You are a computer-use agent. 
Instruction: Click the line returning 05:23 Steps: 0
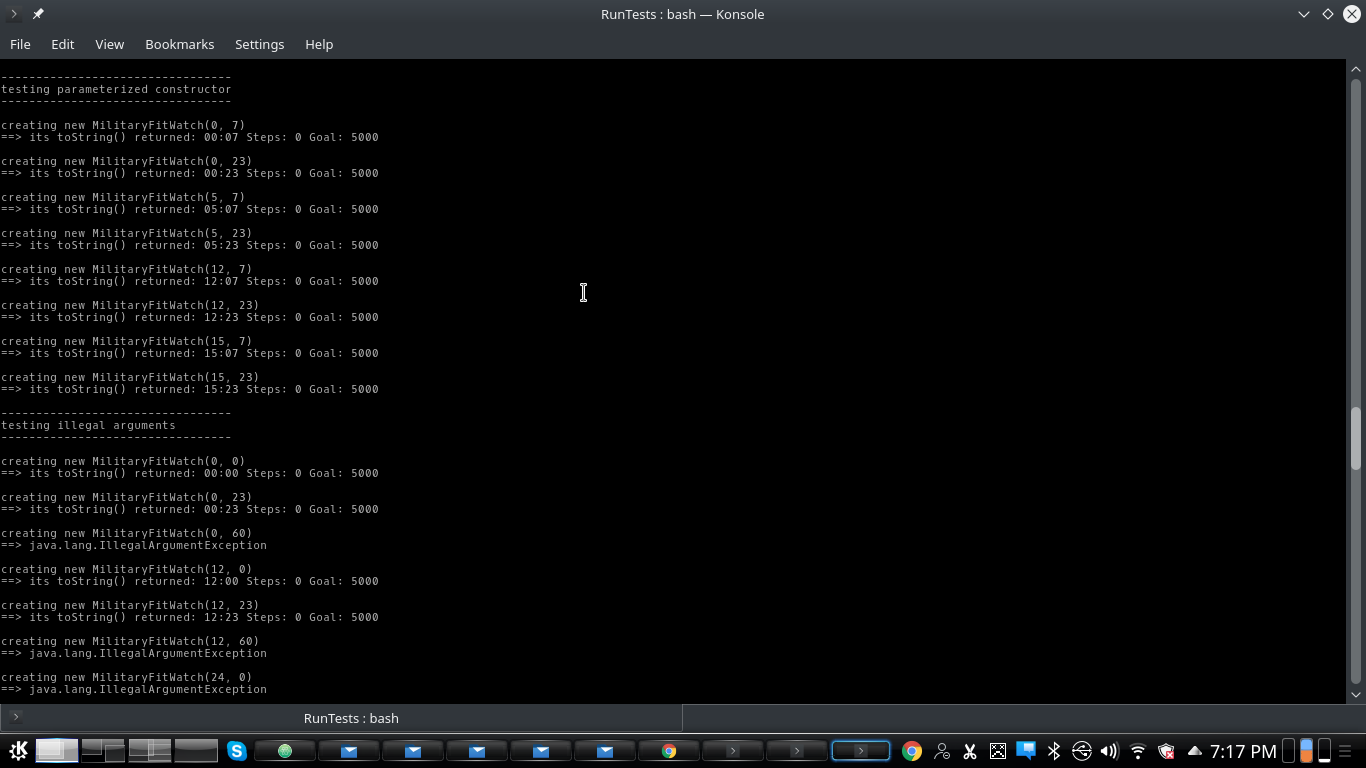190,245
